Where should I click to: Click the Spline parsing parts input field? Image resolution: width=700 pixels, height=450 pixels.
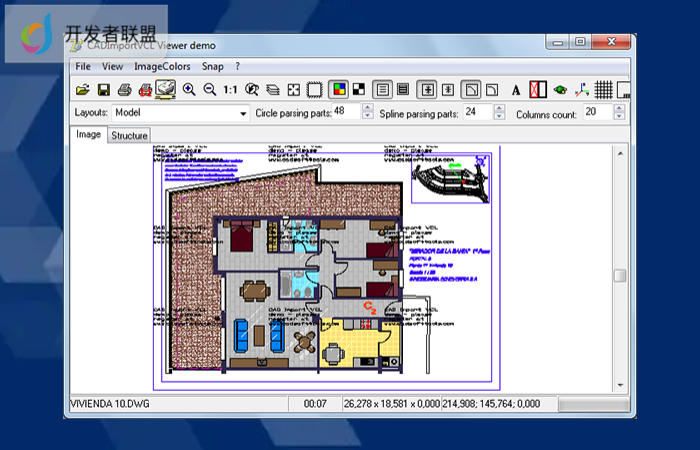(478, 113)
